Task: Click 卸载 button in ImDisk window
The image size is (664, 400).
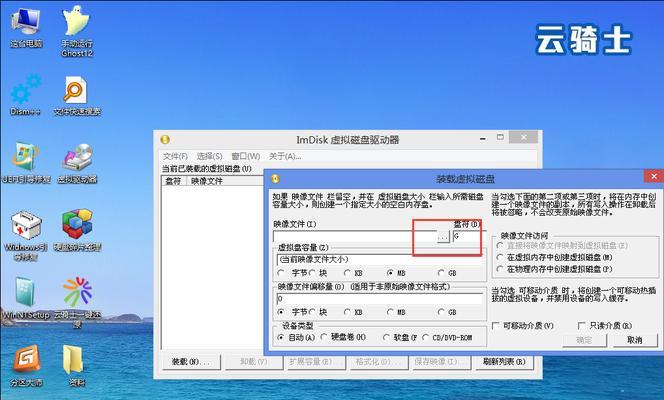Action: point(254,362)
